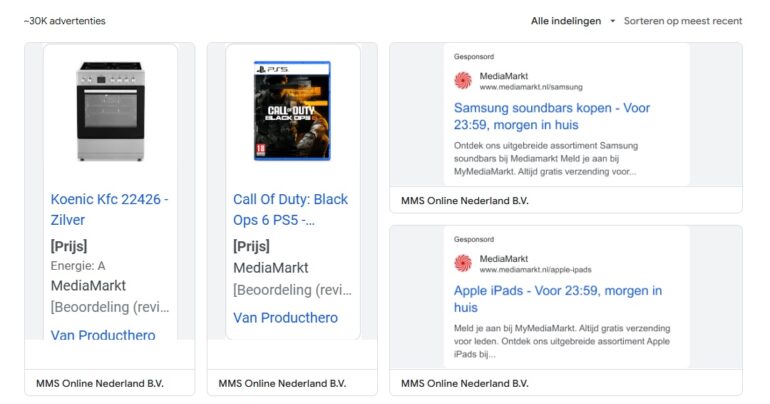Image resolution: width=770 pixels, height=404 pixels.
Task: Open the Call of Duty PS5 cover image
Action: coord(292,111)
